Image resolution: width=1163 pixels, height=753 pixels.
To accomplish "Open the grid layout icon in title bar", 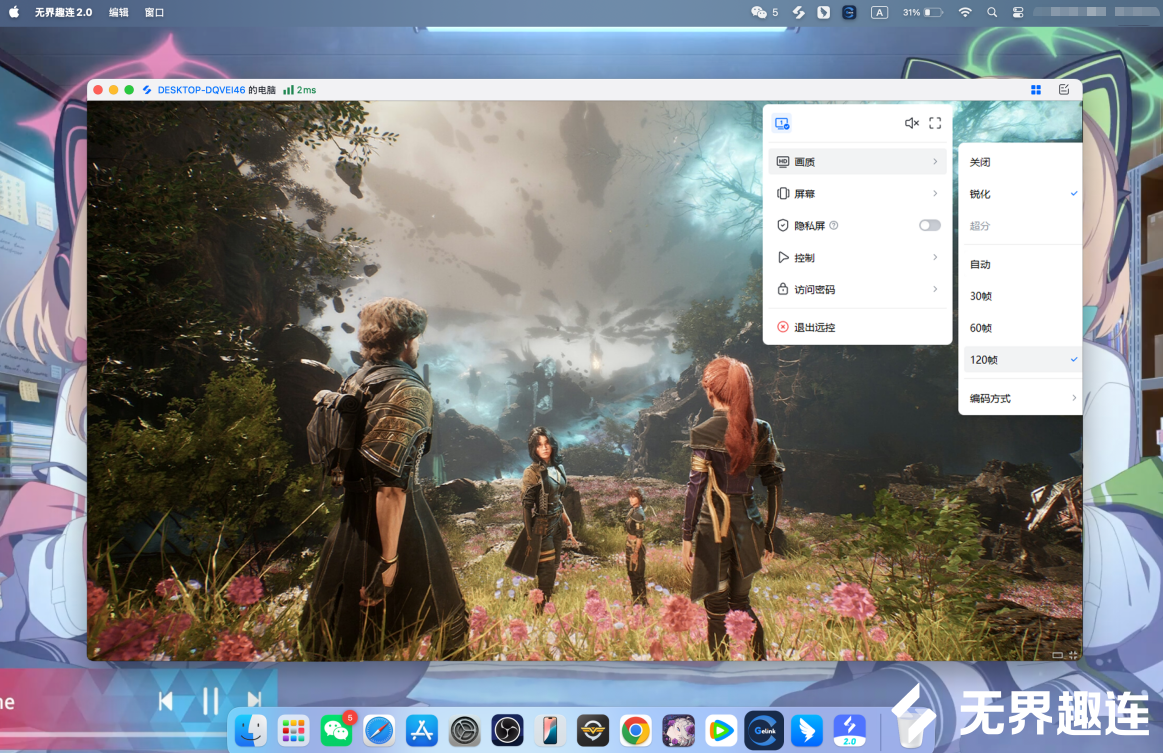I will (1036, 90).
